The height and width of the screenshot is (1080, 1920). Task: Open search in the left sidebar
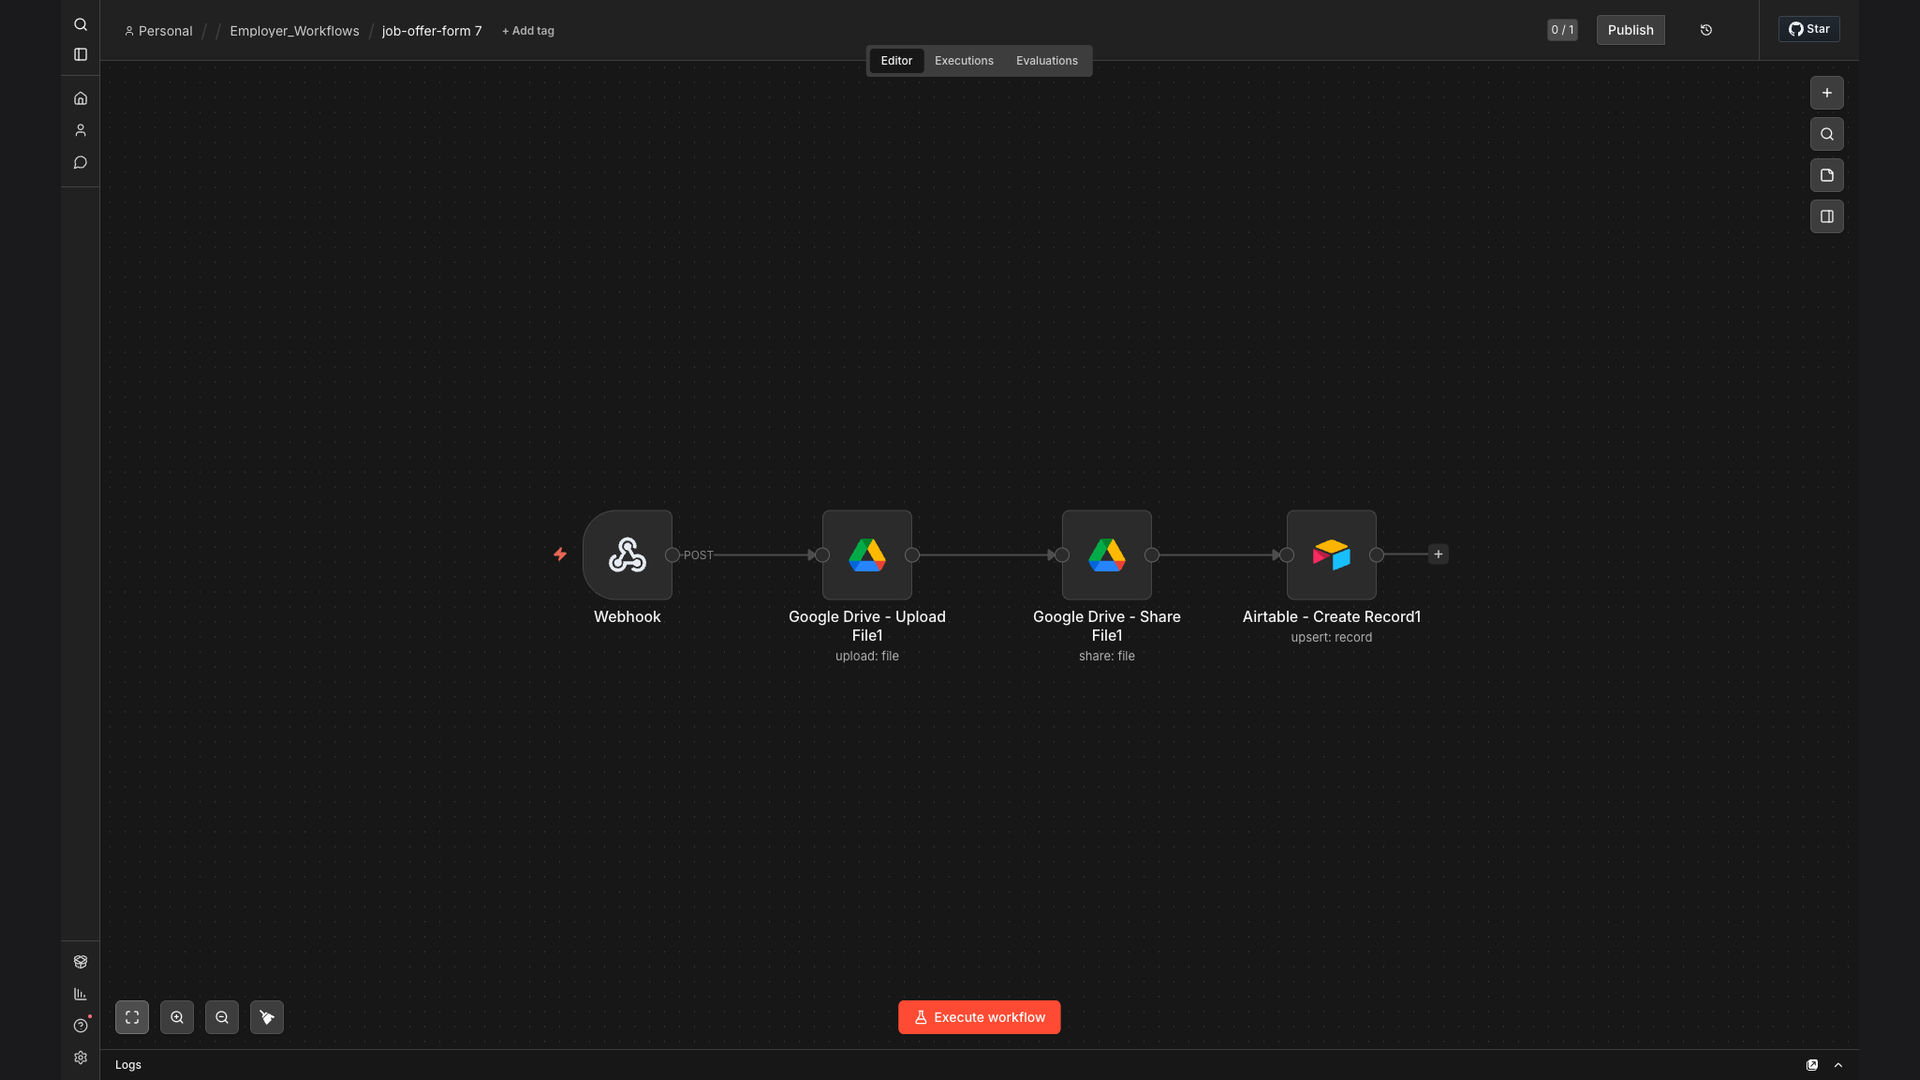(x=81, y=25)
